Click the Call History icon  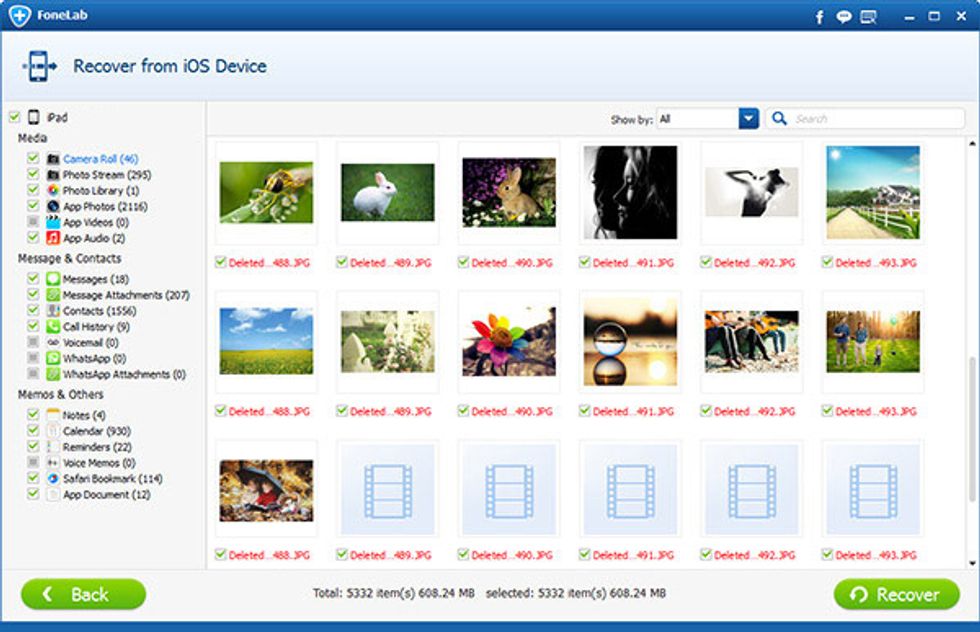click(x=53, y=327)
